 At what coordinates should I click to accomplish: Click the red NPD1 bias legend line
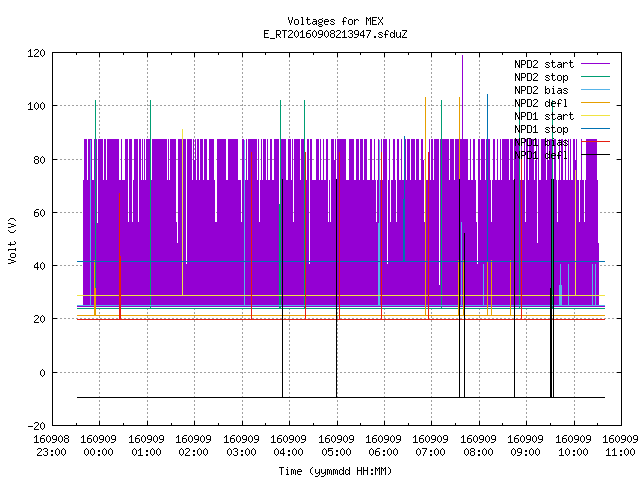click(x=596, y=142)
